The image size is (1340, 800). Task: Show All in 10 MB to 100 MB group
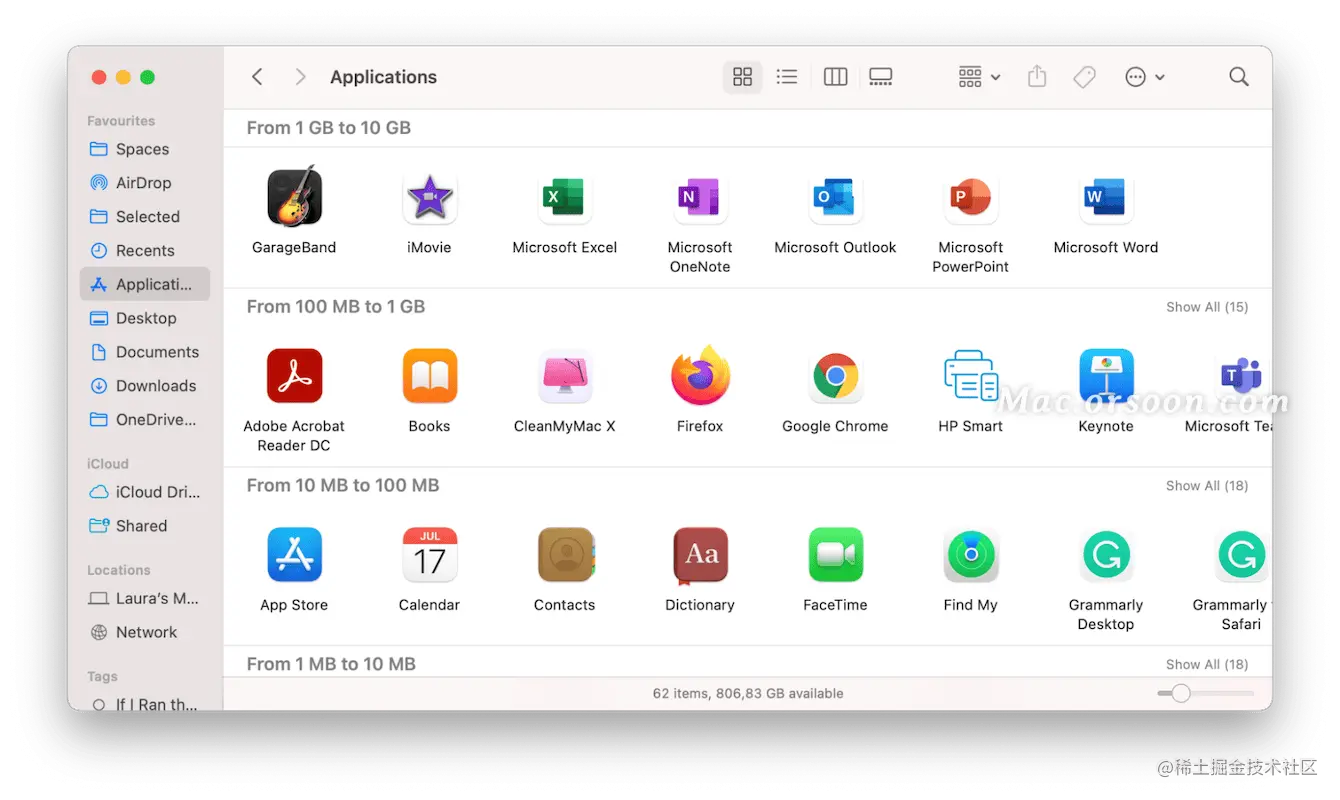coord(1207,486)
